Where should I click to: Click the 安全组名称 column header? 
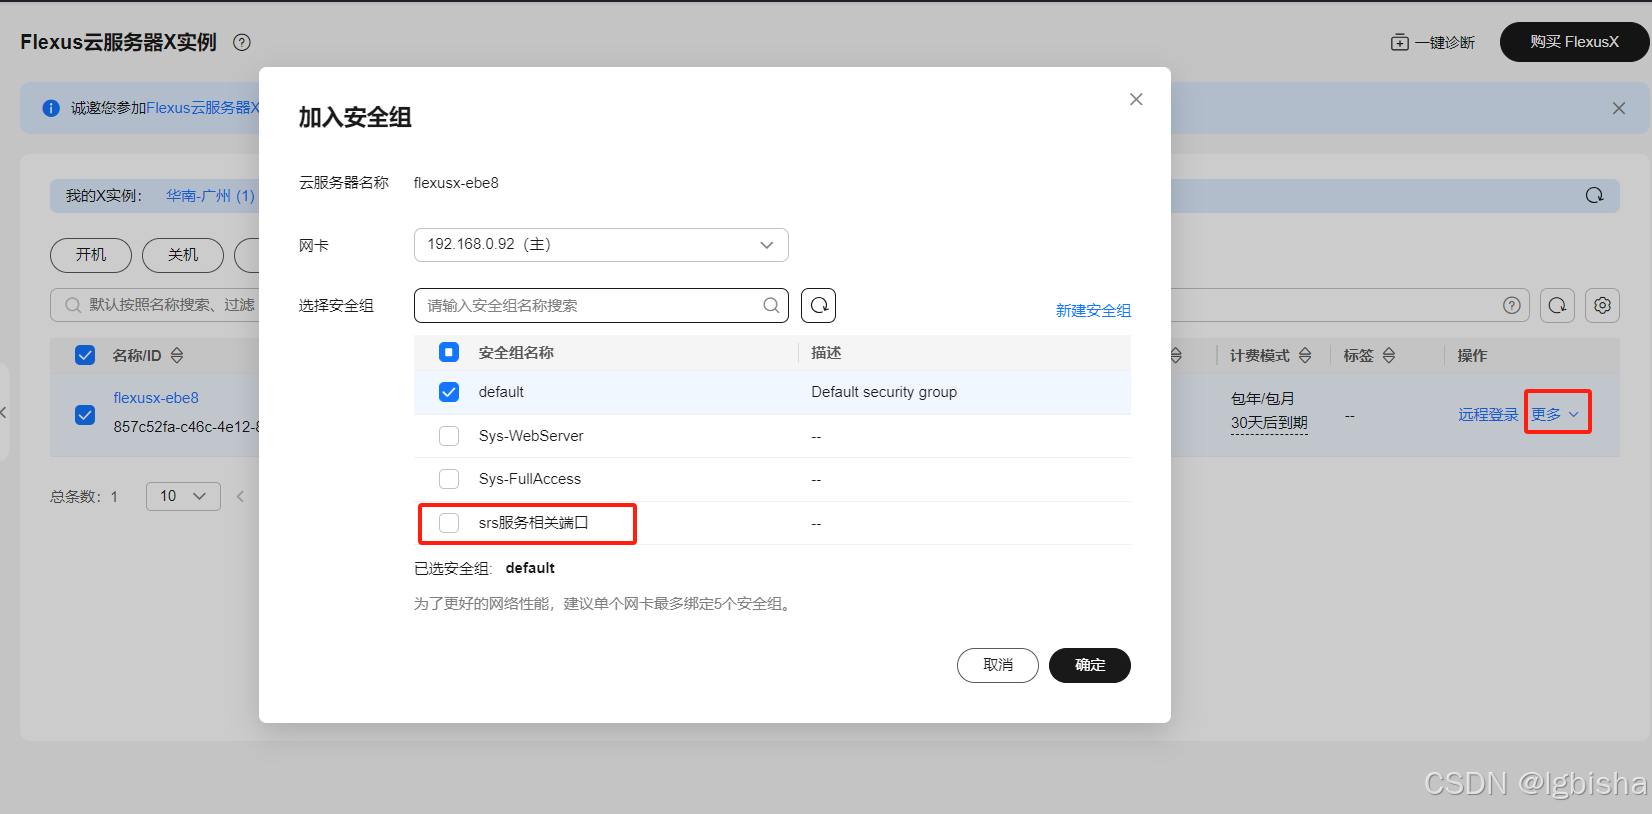point(516,352)
